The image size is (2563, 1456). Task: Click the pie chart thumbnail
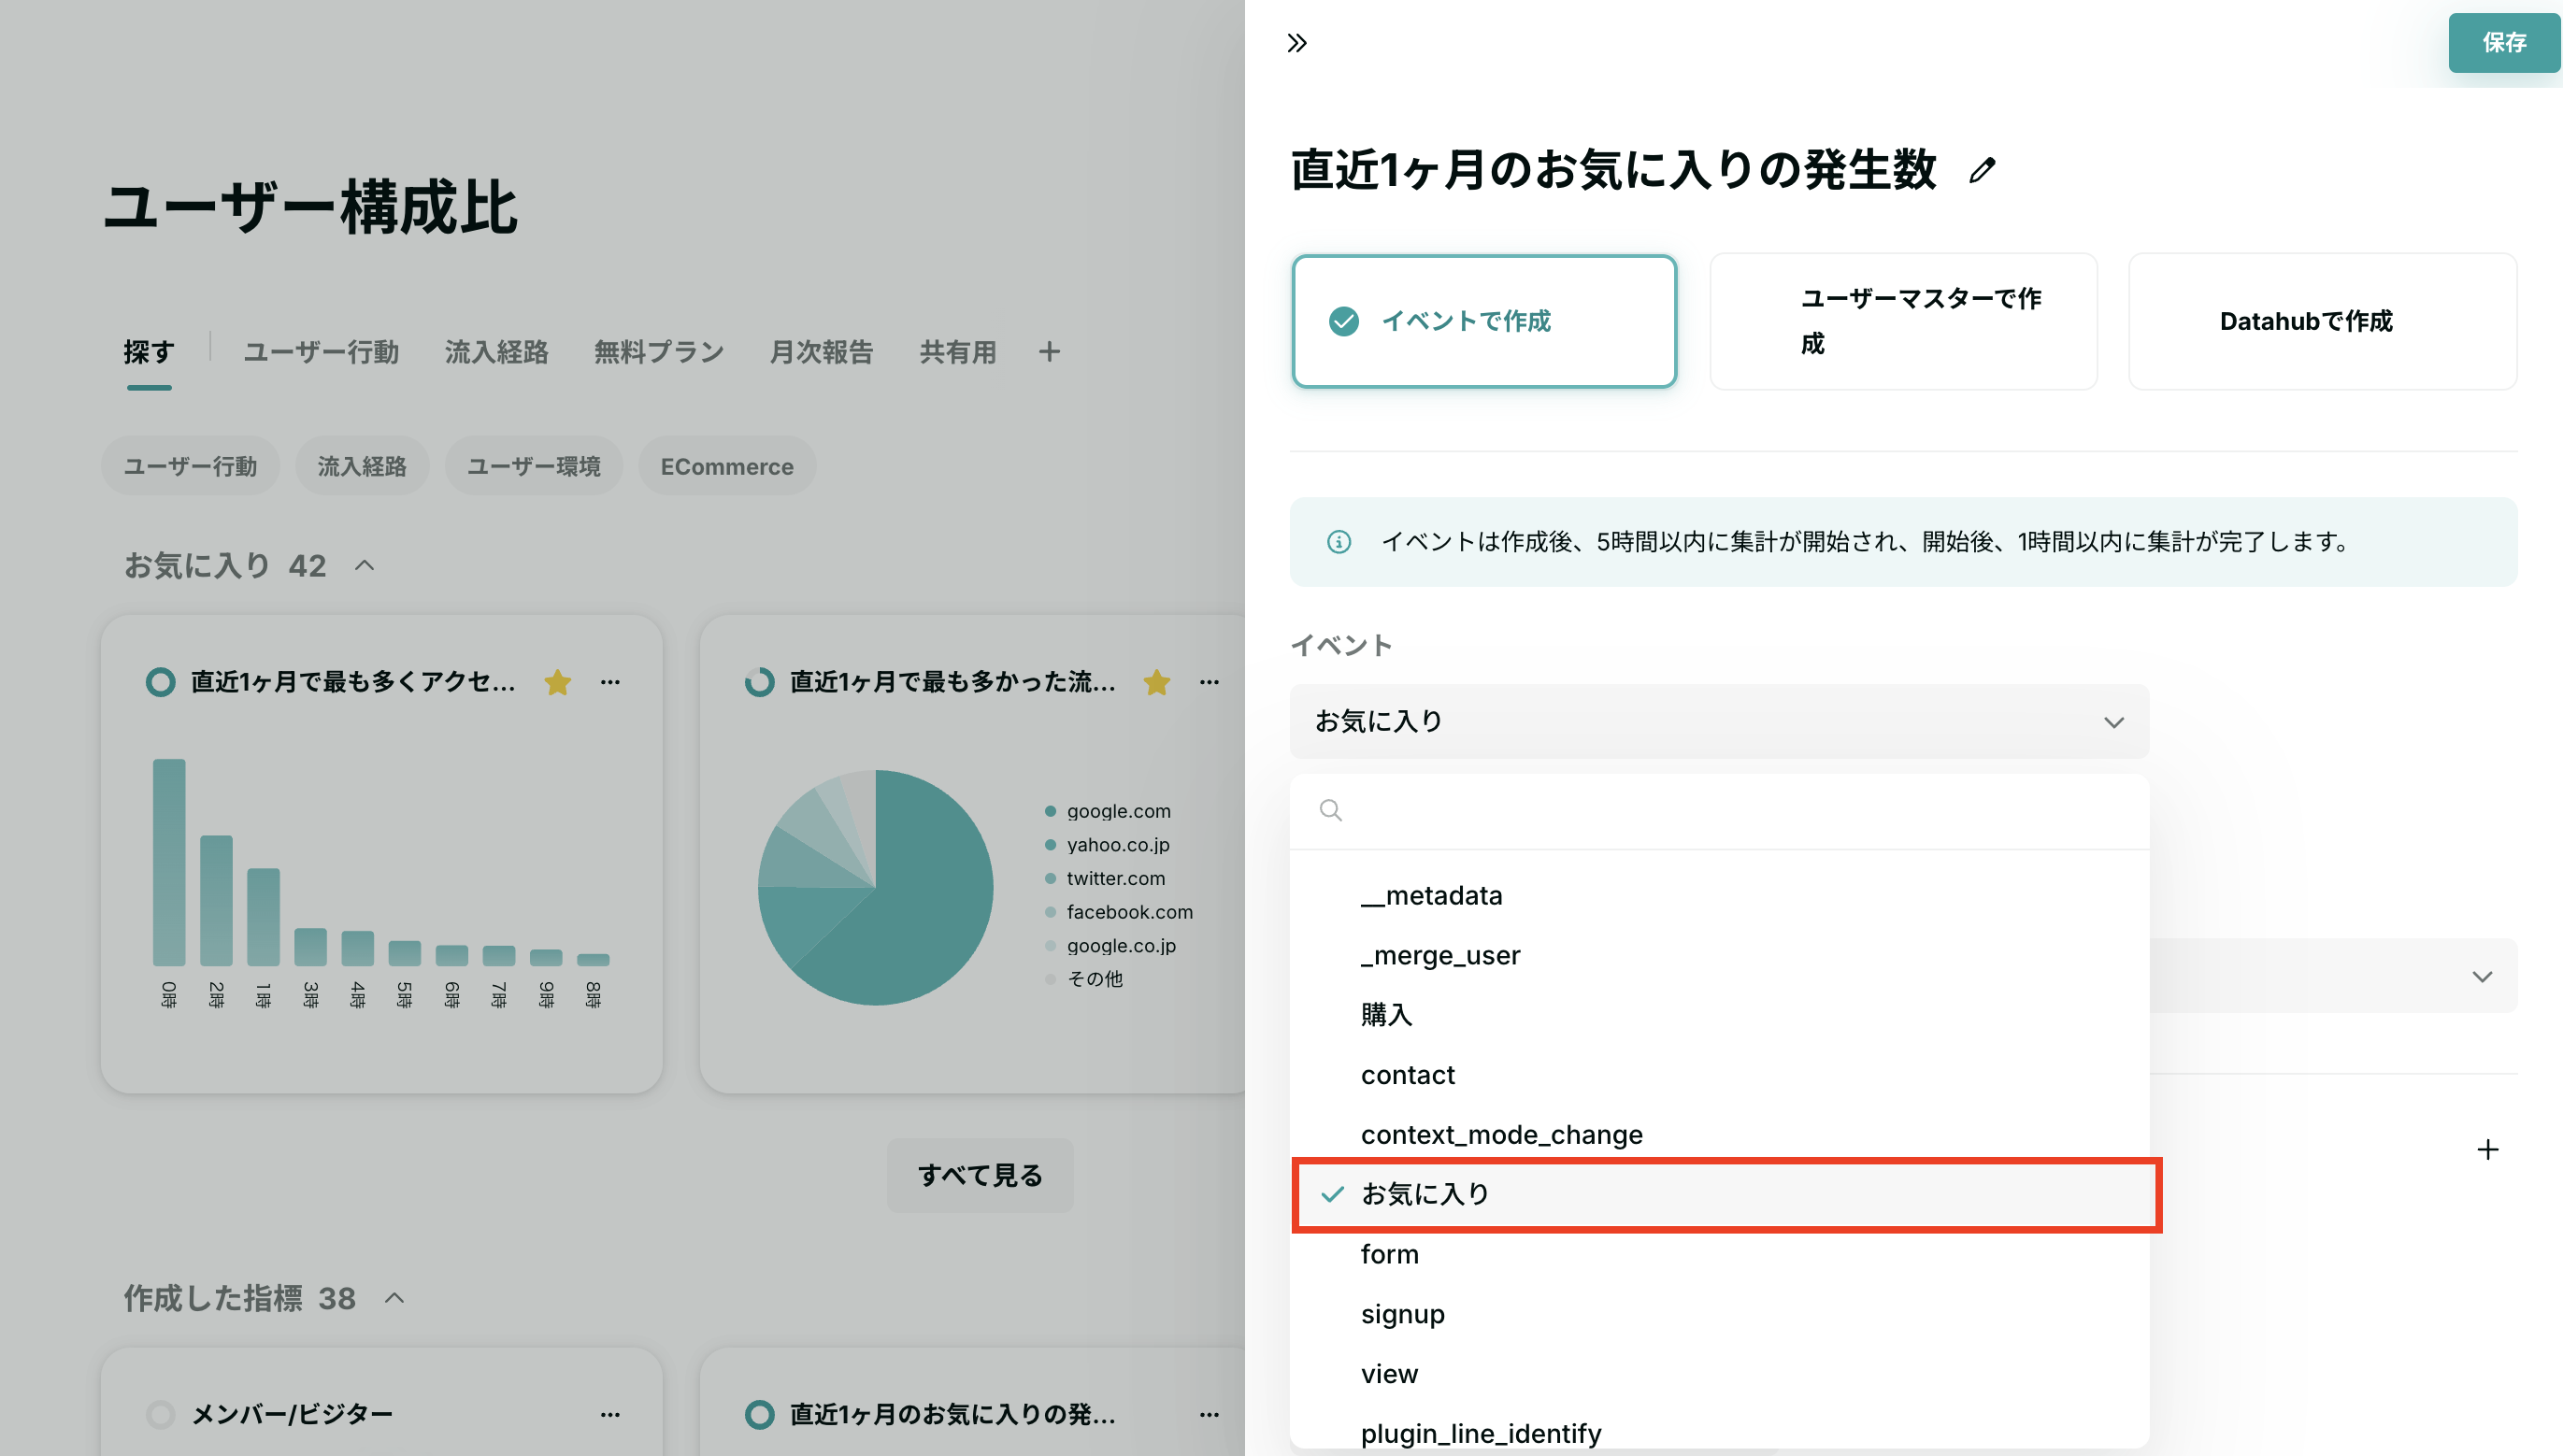pos(875,887)
